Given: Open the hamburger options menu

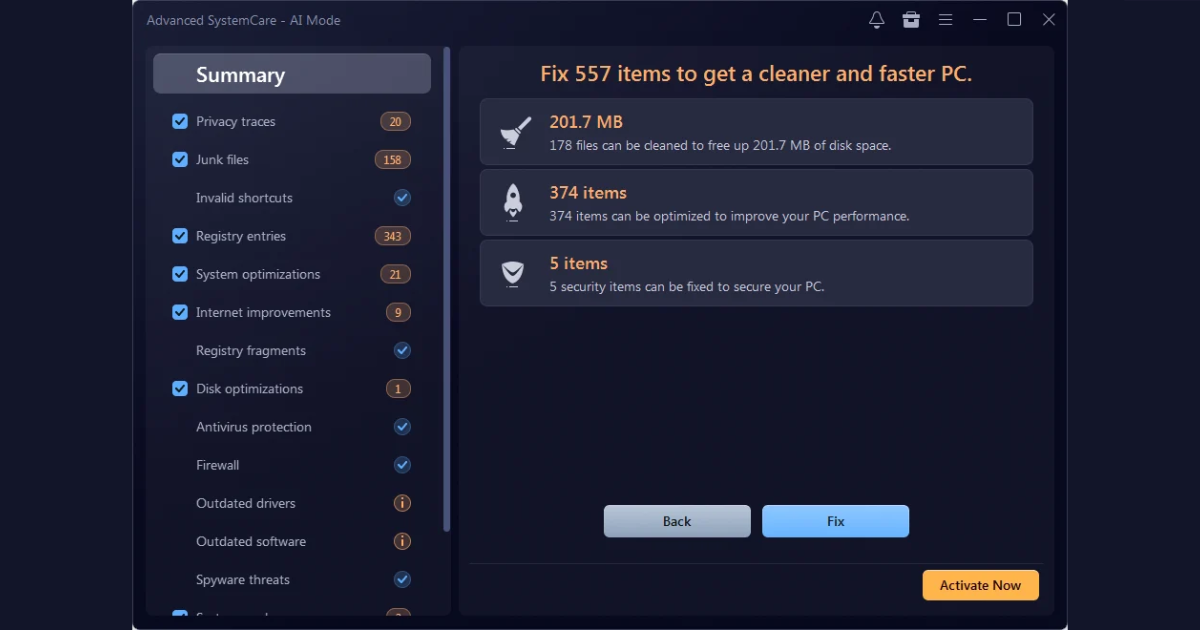Looking at the screenshot, I should pos(945,20).
